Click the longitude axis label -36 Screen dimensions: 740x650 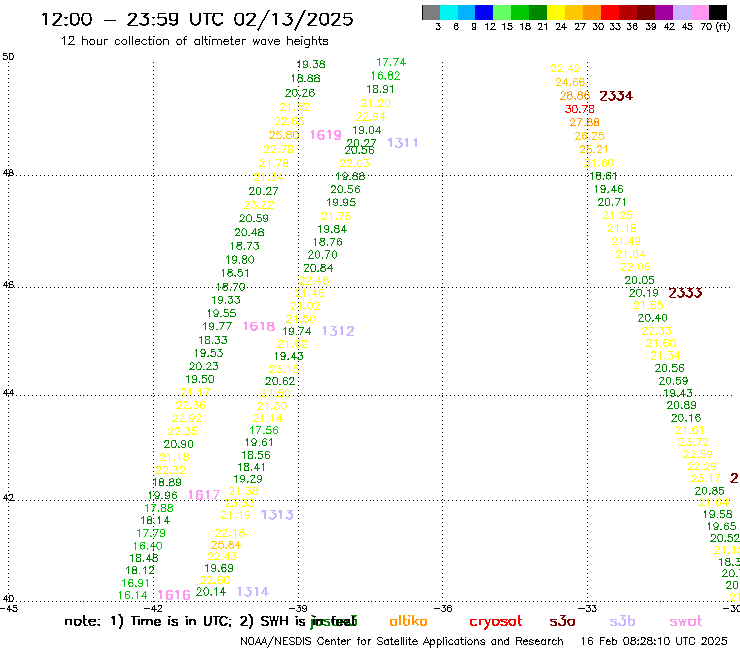pyautogui.click(x=443, y=608)
